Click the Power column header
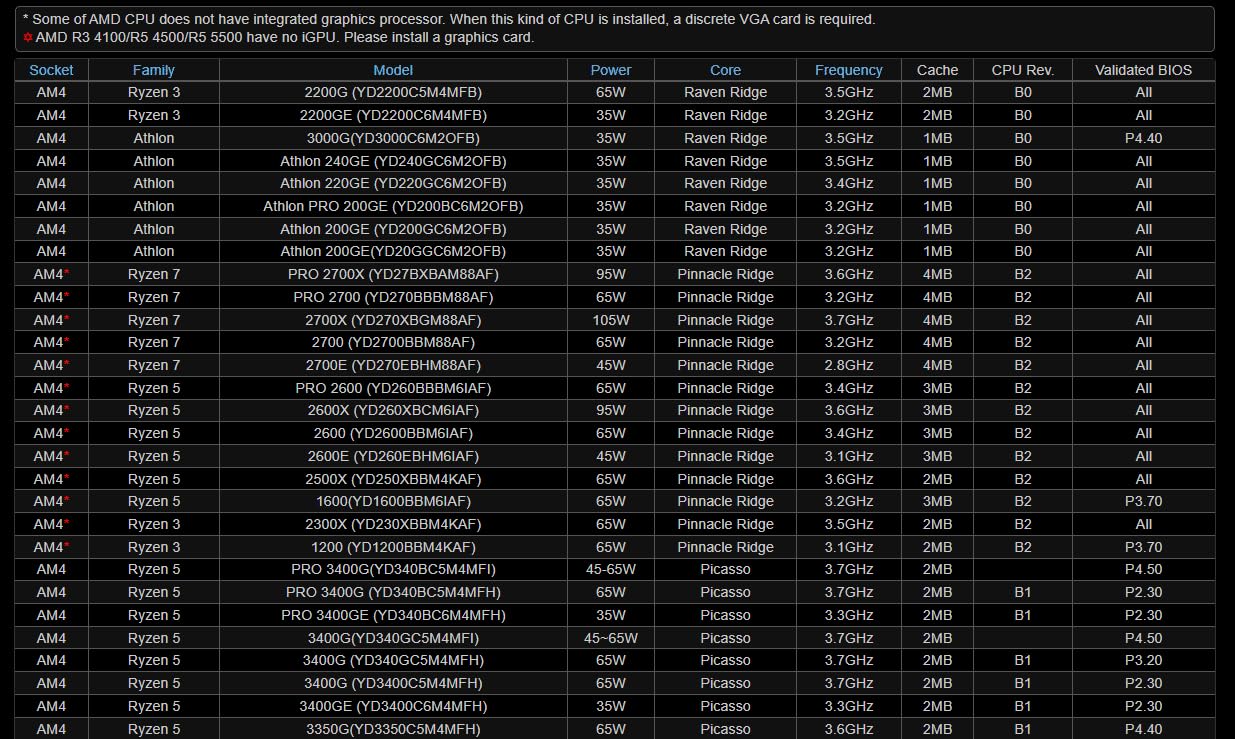This screenshot has width=1235, height=739. click(610, 70)
